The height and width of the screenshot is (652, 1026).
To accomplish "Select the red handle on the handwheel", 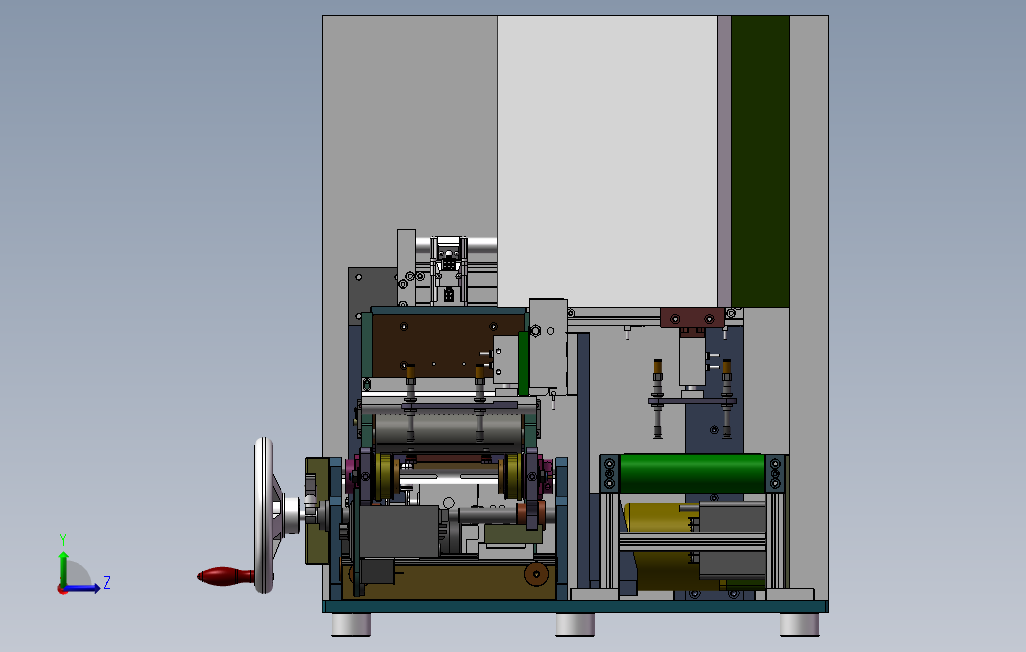I will click(x=226, y=577).
